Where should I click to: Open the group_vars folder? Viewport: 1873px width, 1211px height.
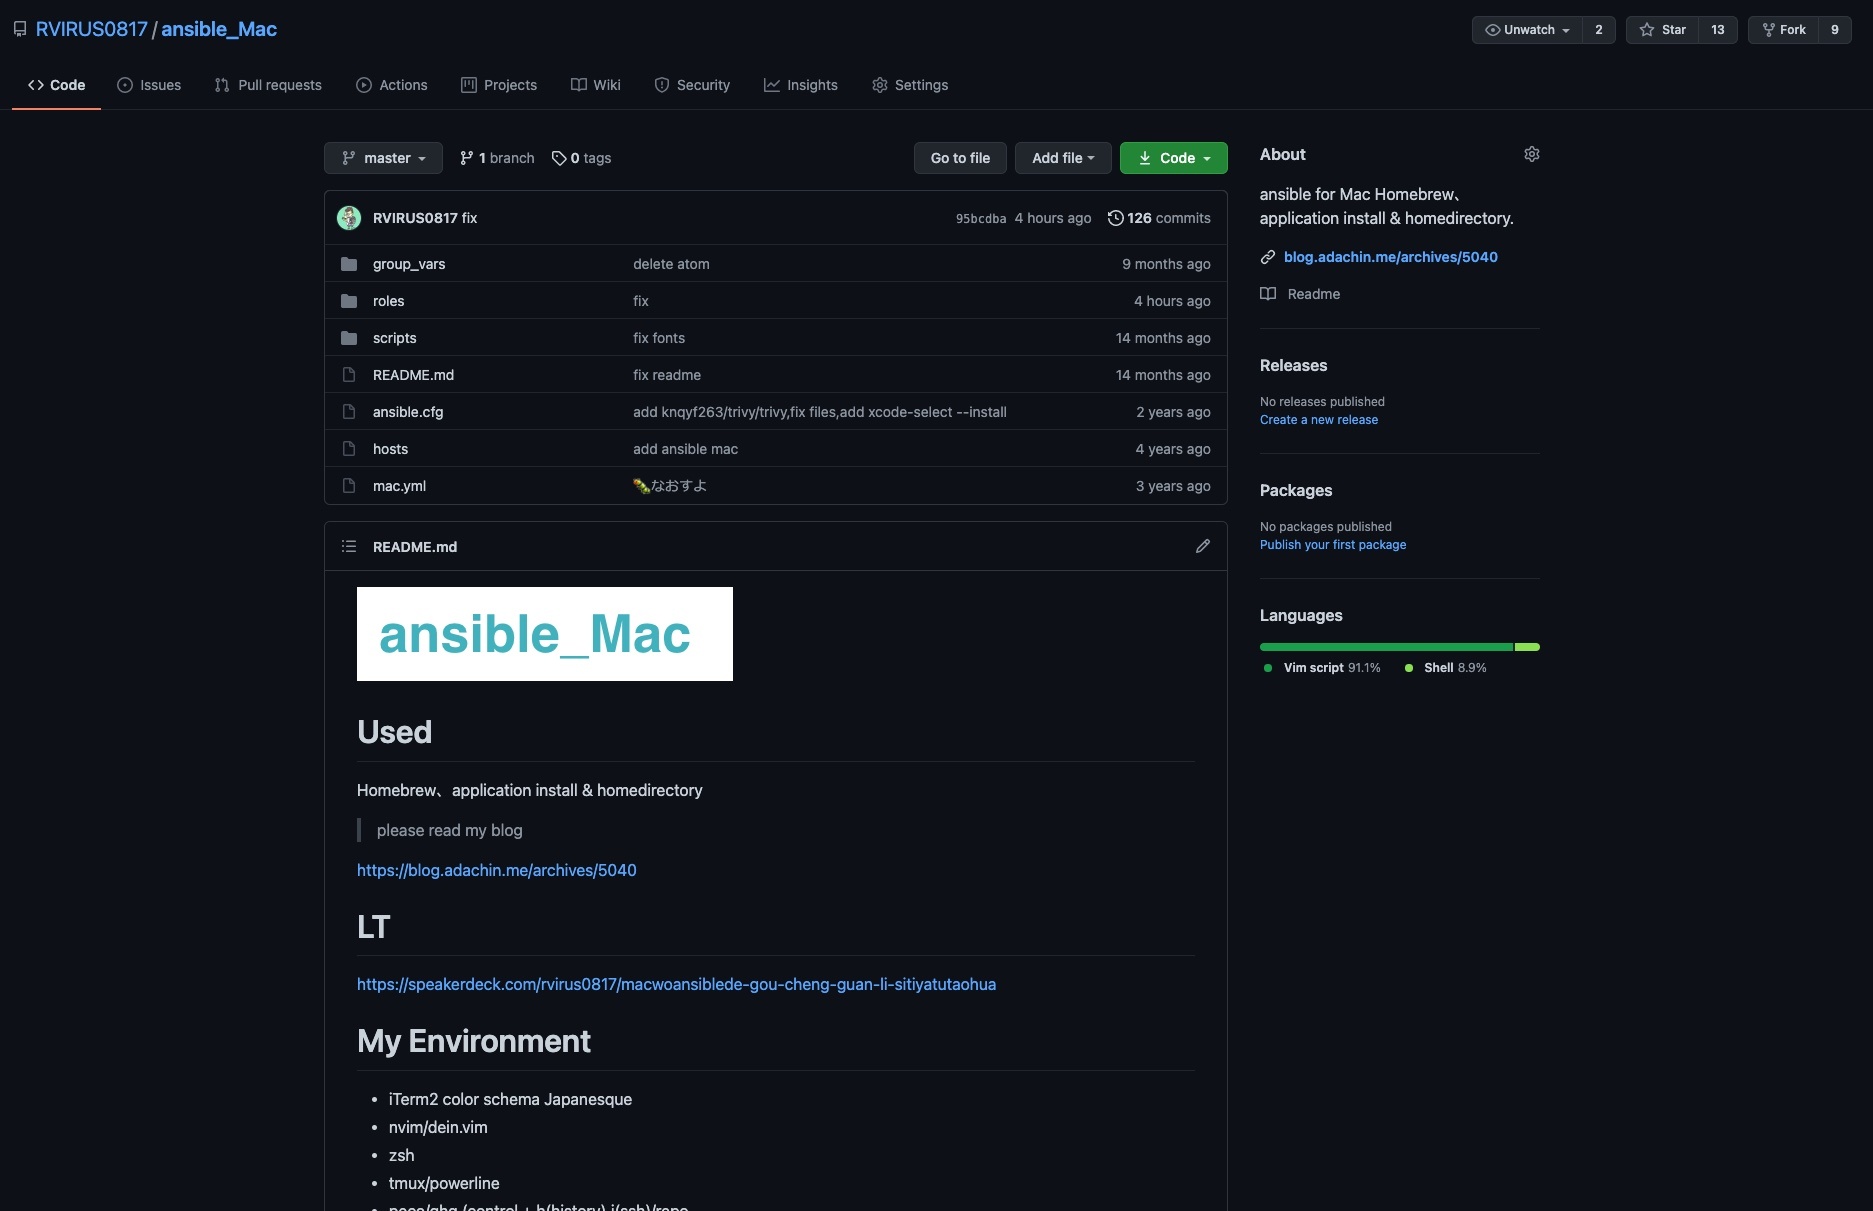pos(409,264)
